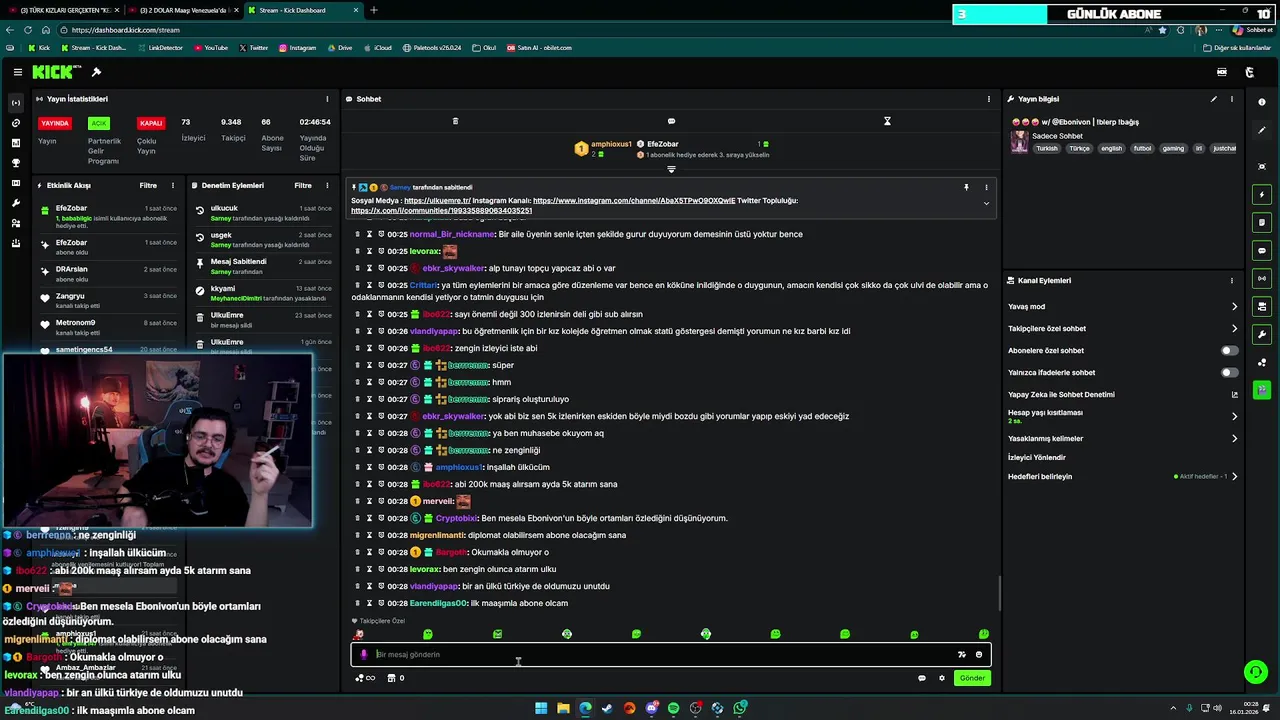The image size is (1280, 720).
Task: Open the trophy icon in left sidebar
Action: coord(16,163)
